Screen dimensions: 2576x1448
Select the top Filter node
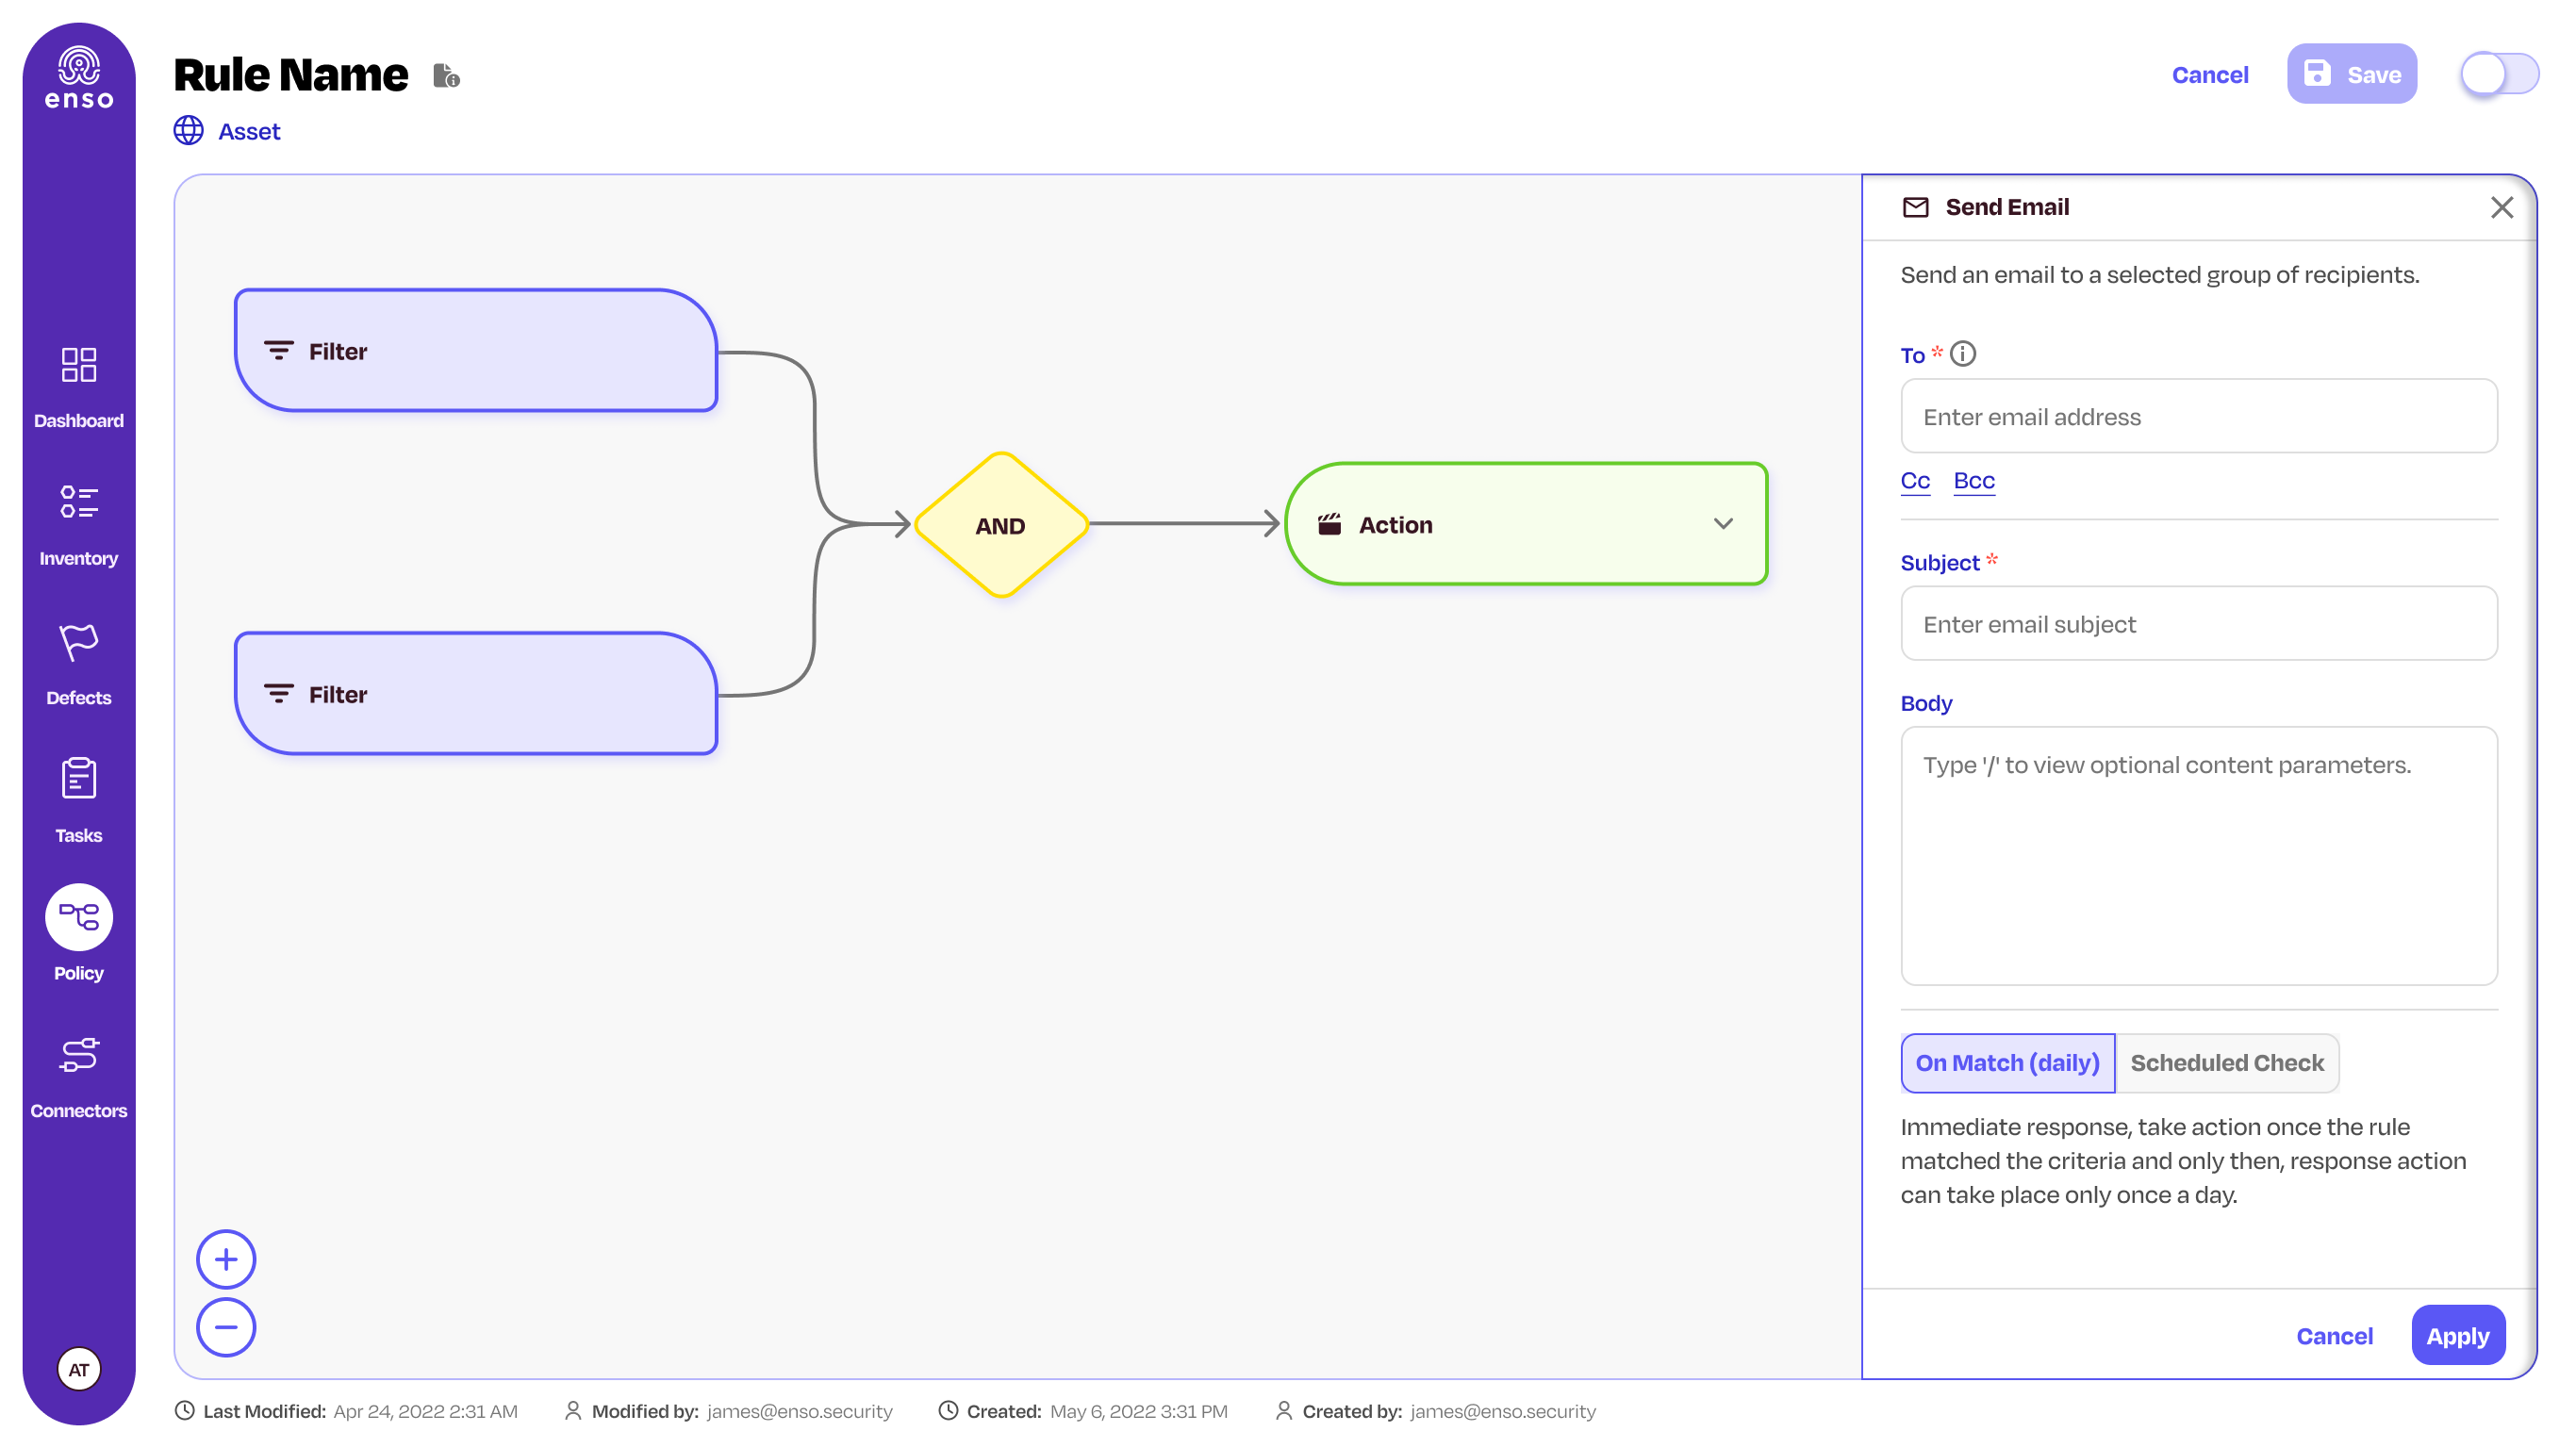pyautogui.click(x=476, y=351)
